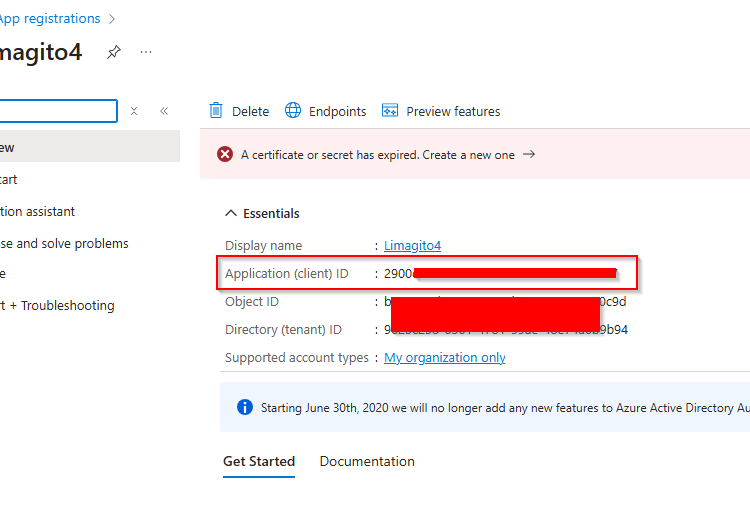Switch to the Get Started tab

coord(259,461)
